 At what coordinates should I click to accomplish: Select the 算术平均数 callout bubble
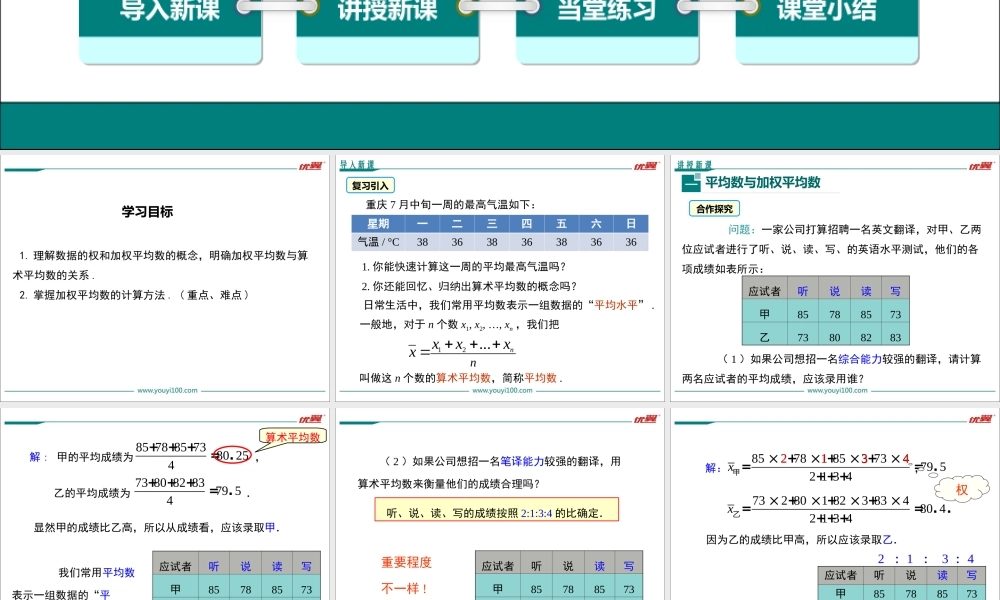pos(292,437)
